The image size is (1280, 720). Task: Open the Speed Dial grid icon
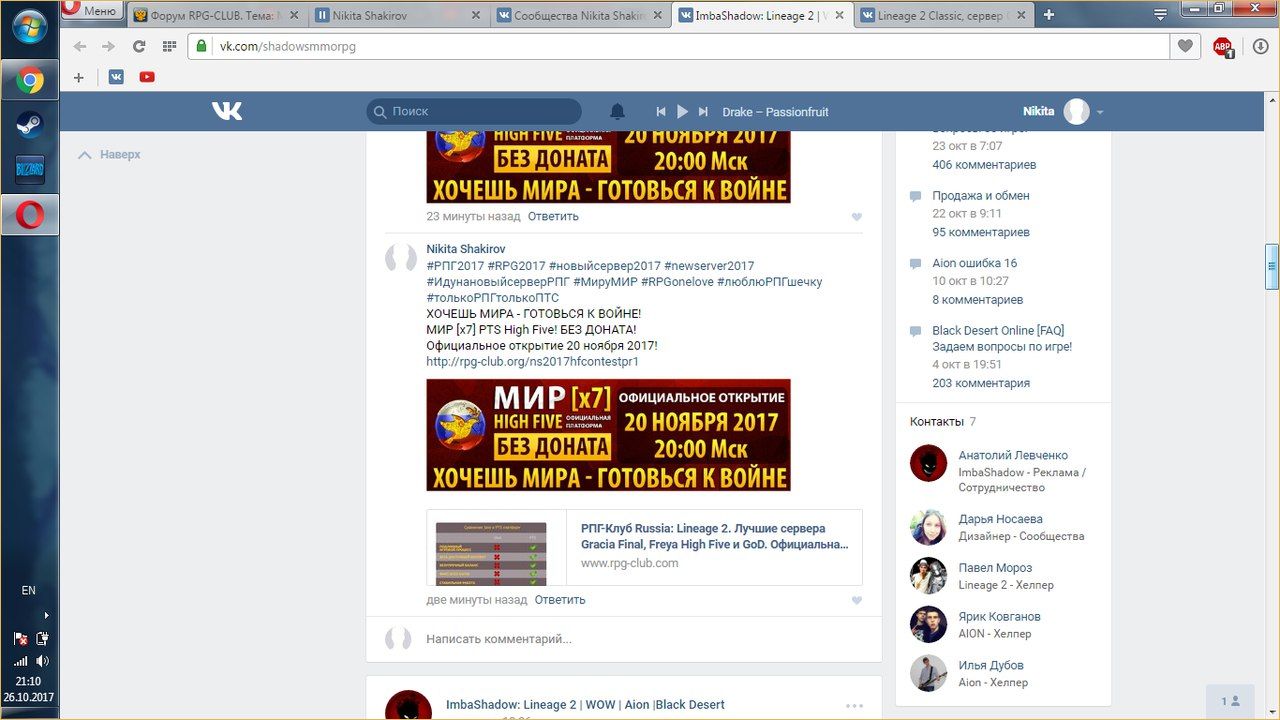[169, 46]
